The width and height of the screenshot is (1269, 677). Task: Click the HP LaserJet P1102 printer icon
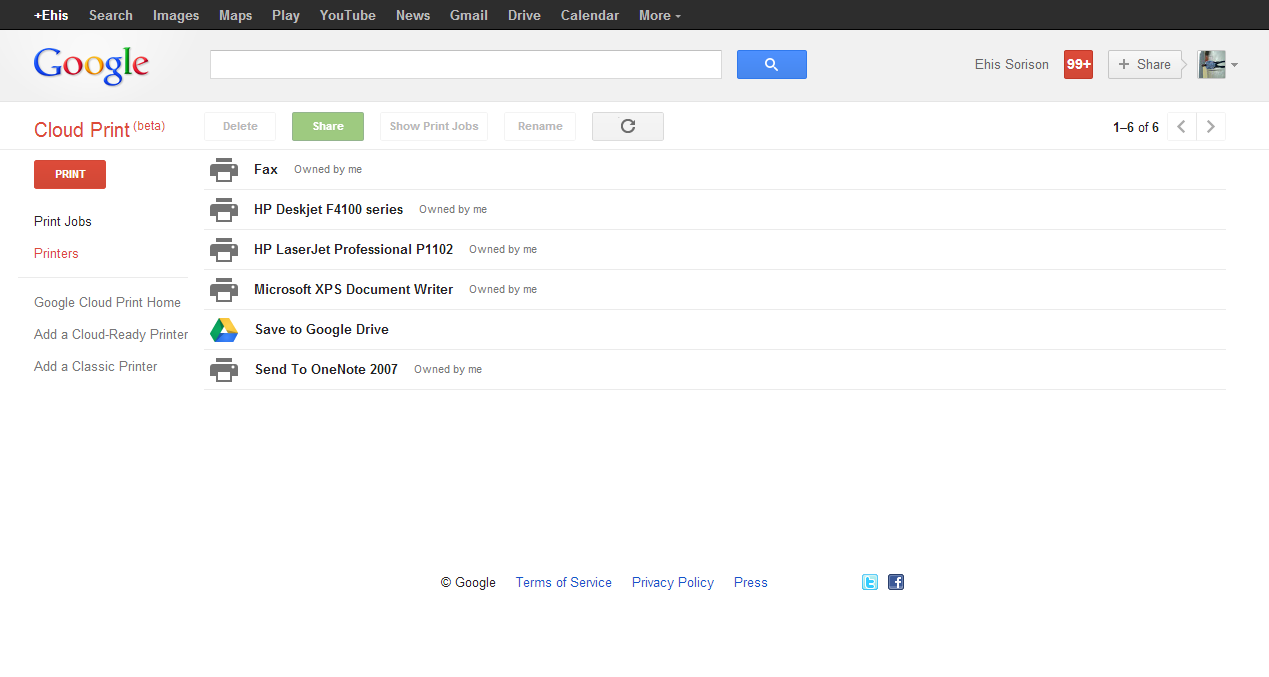(x=224, y=250)
